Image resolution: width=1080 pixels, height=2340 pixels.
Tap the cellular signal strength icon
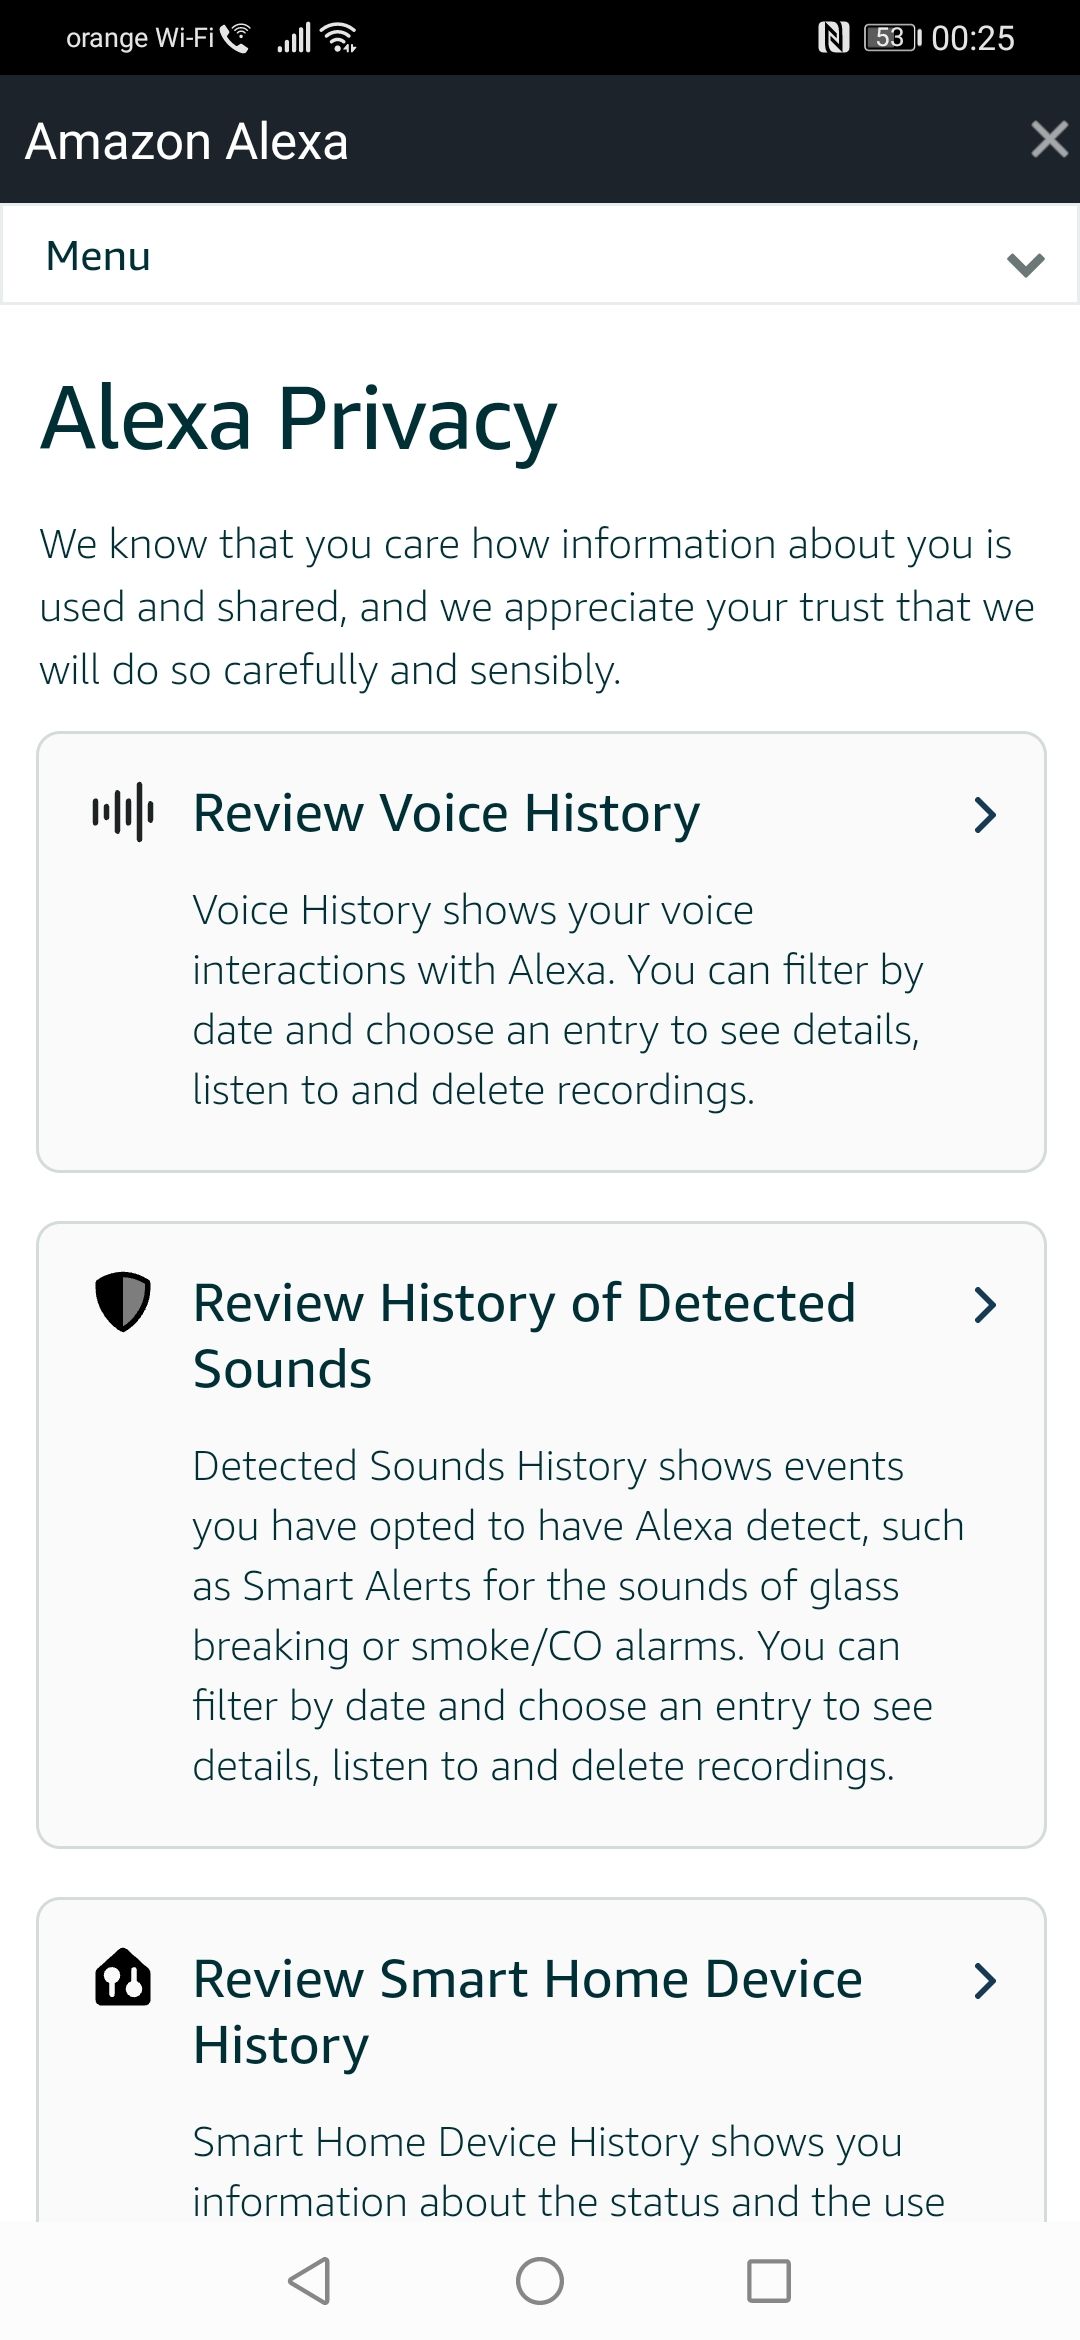pyautogui.click(x=295, y=36)
